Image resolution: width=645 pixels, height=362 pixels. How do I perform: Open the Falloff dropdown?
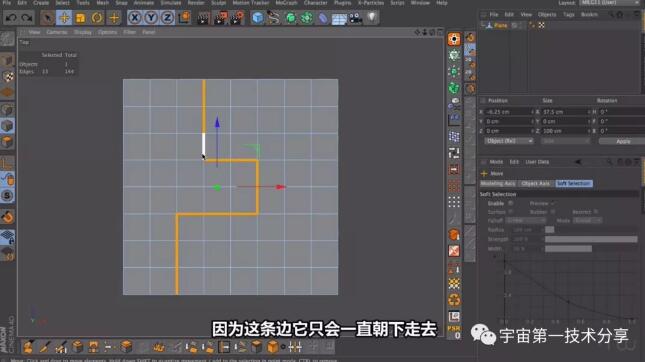(525, 220)
